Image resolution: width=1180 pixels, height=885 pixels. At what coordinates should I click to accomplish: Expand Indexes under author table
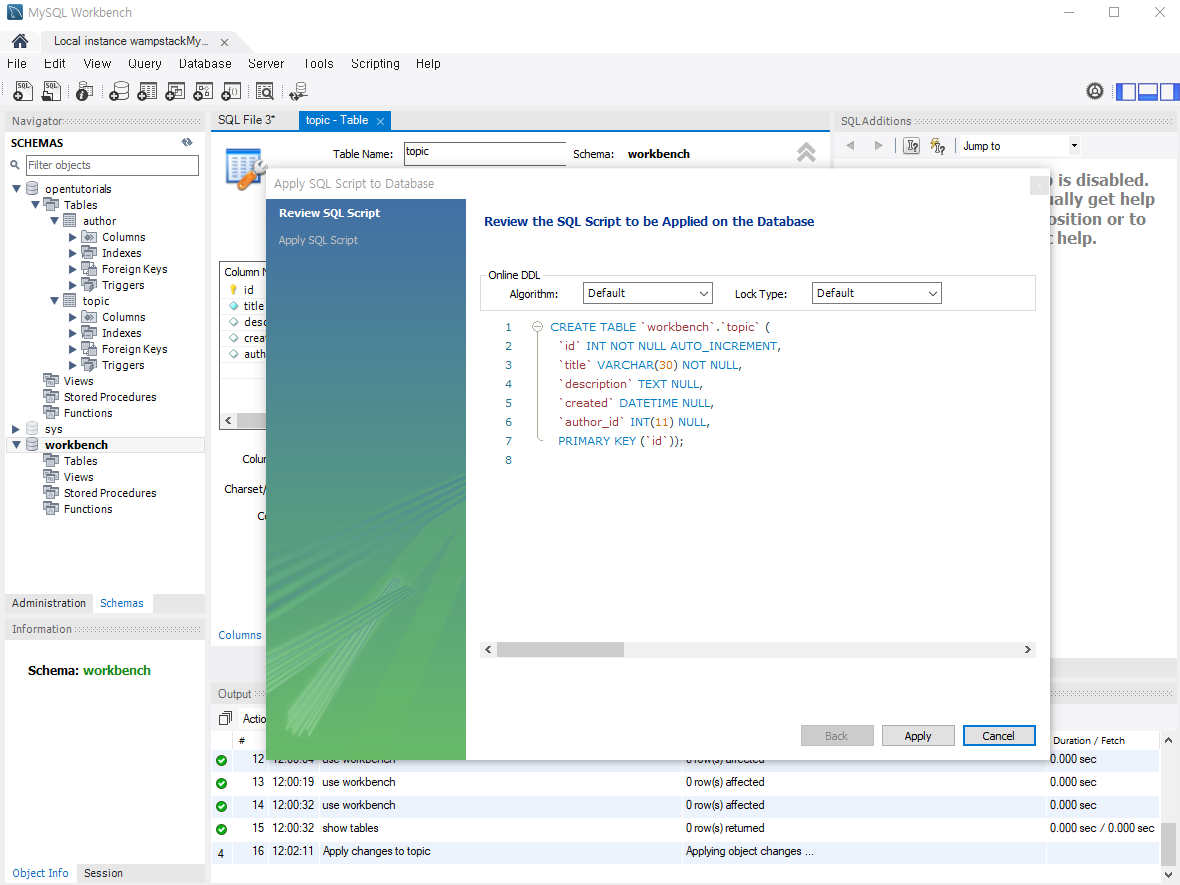pos(73,253)
